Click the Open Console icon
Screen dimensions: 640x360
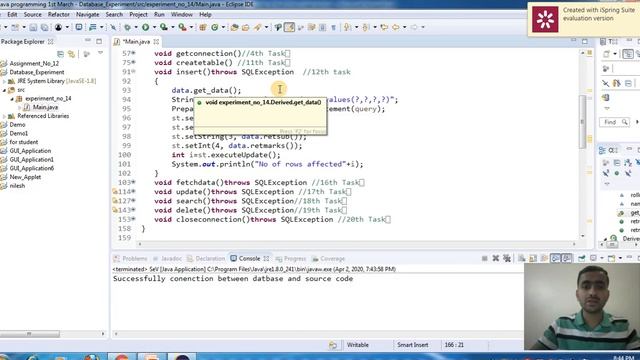tap(611, 258)
